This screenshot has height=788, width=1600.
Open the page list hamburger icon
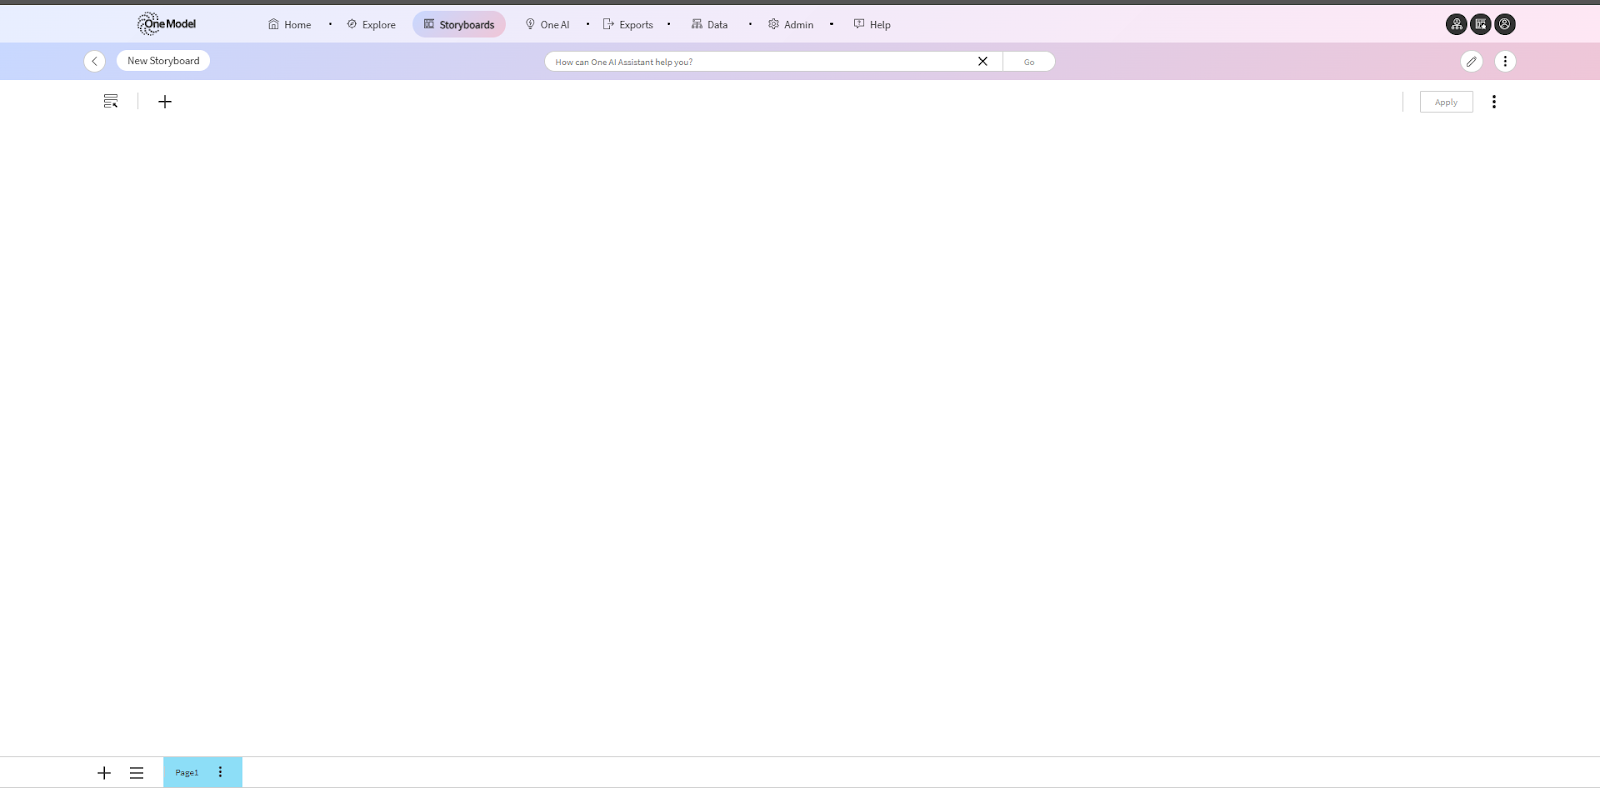(x=137, y=772)
